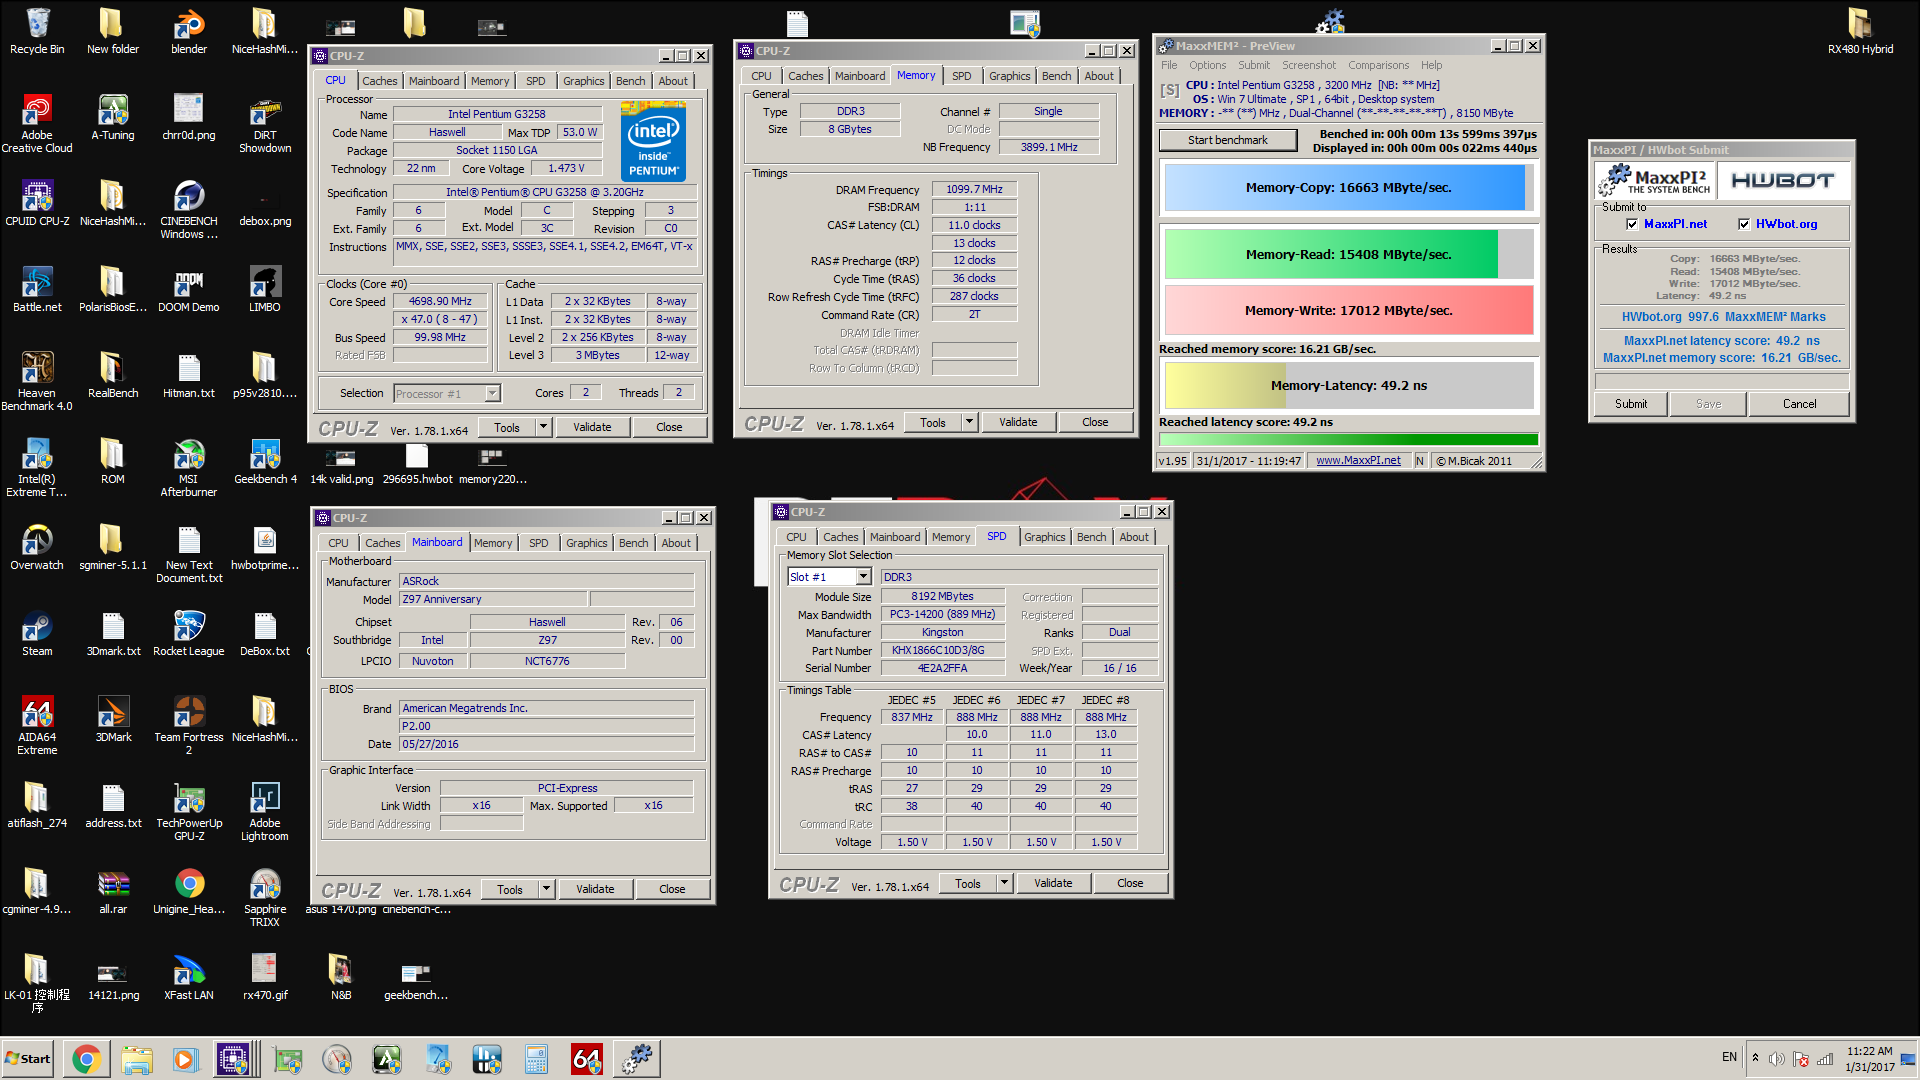Image resolution: width=1920 pixels, height=1080 pixels.
Task: Toggle the HWbot.org submit checkbox
Action: click(x=1744, y=224)
